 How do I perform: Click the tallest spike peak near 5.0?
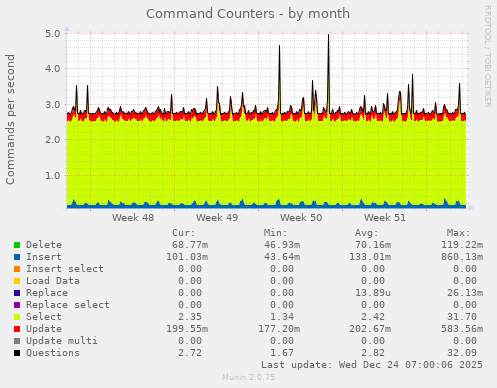pyautogui.click(x=329, y=35)
